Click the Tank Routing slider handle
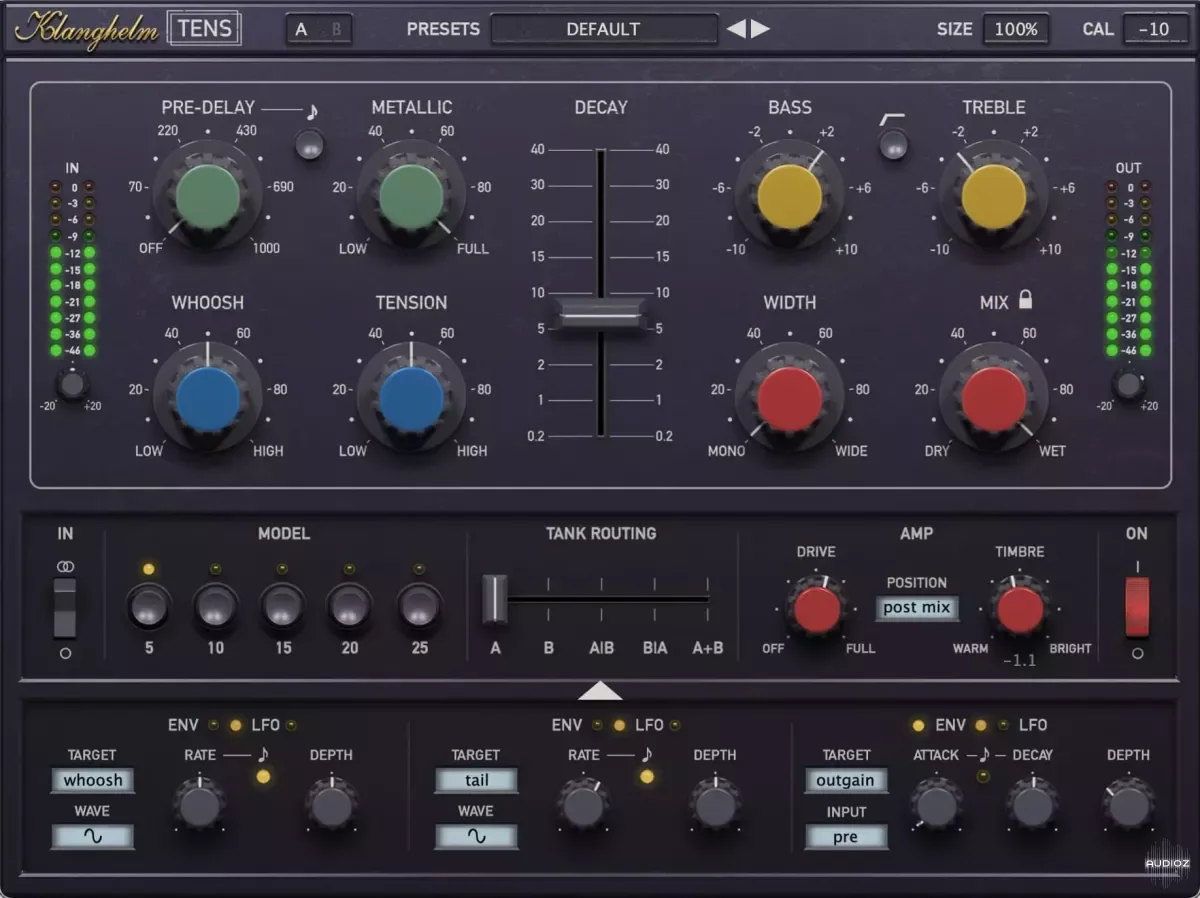The height and width of the screenshot is (898, 1200). pyautogui.click(x=495, y=599)
